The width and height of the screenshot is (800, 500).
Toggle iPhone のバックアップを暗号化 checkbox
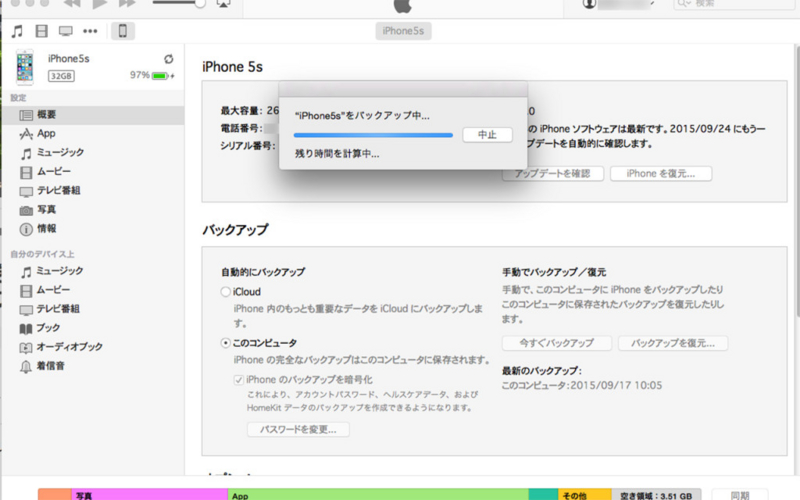click(238, 380)
